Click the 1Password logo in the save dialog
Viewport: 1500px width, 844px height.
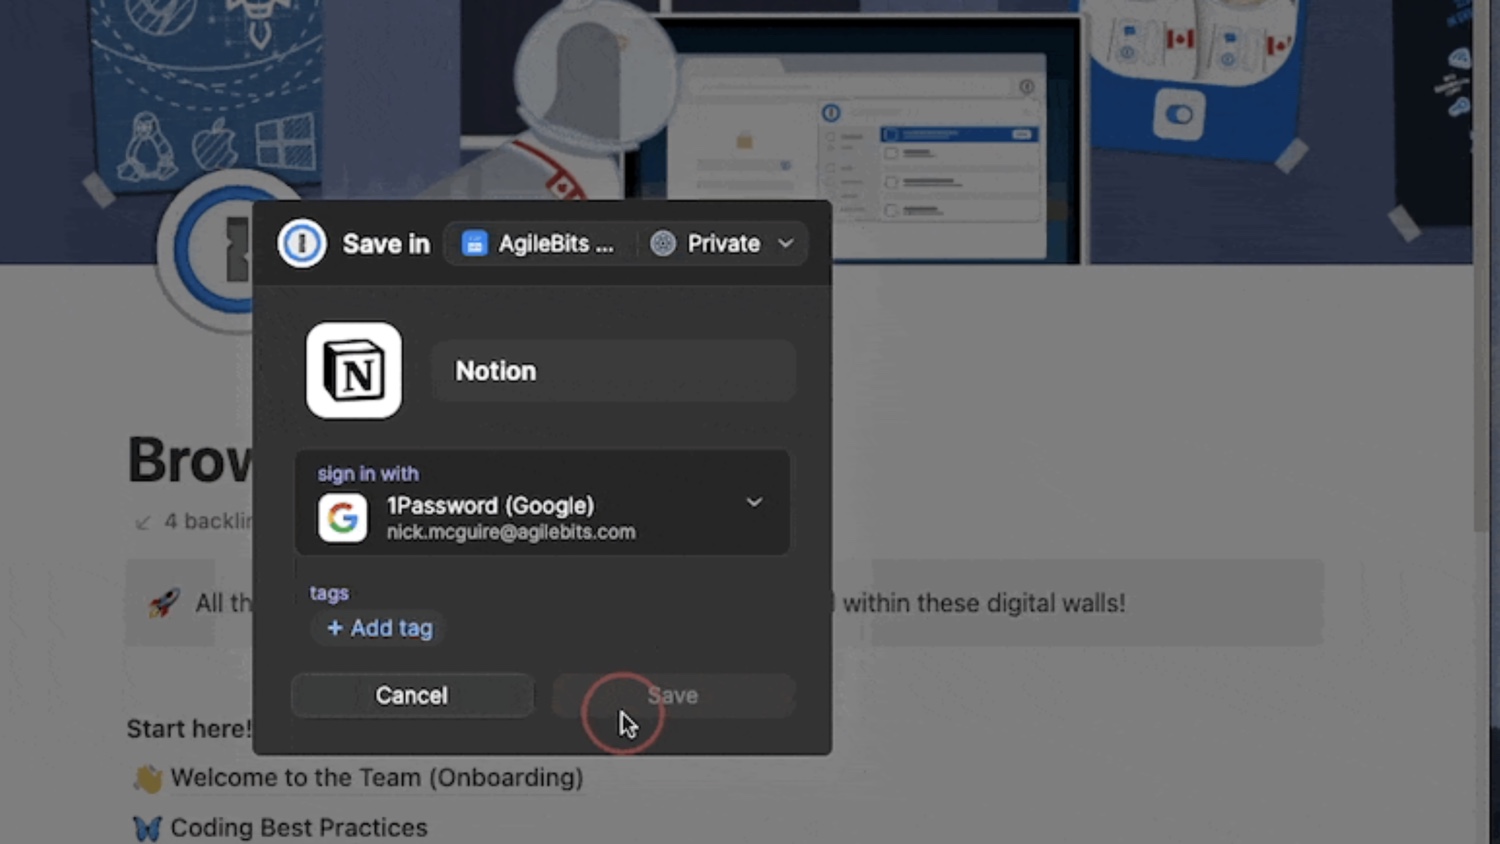[x=301, y=243]
